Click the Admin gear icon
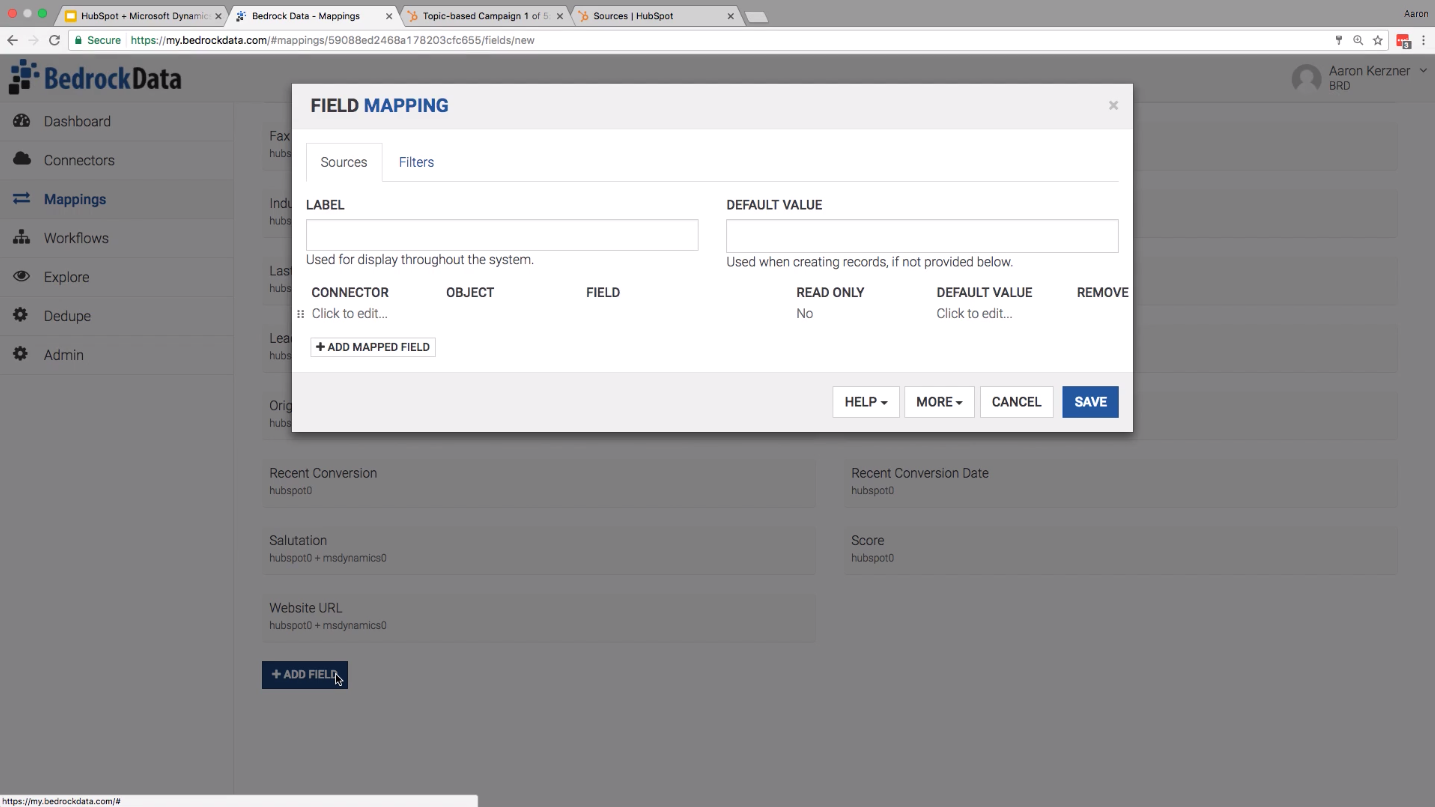Viewport: 1435px width, 807px height. (21, 355)
